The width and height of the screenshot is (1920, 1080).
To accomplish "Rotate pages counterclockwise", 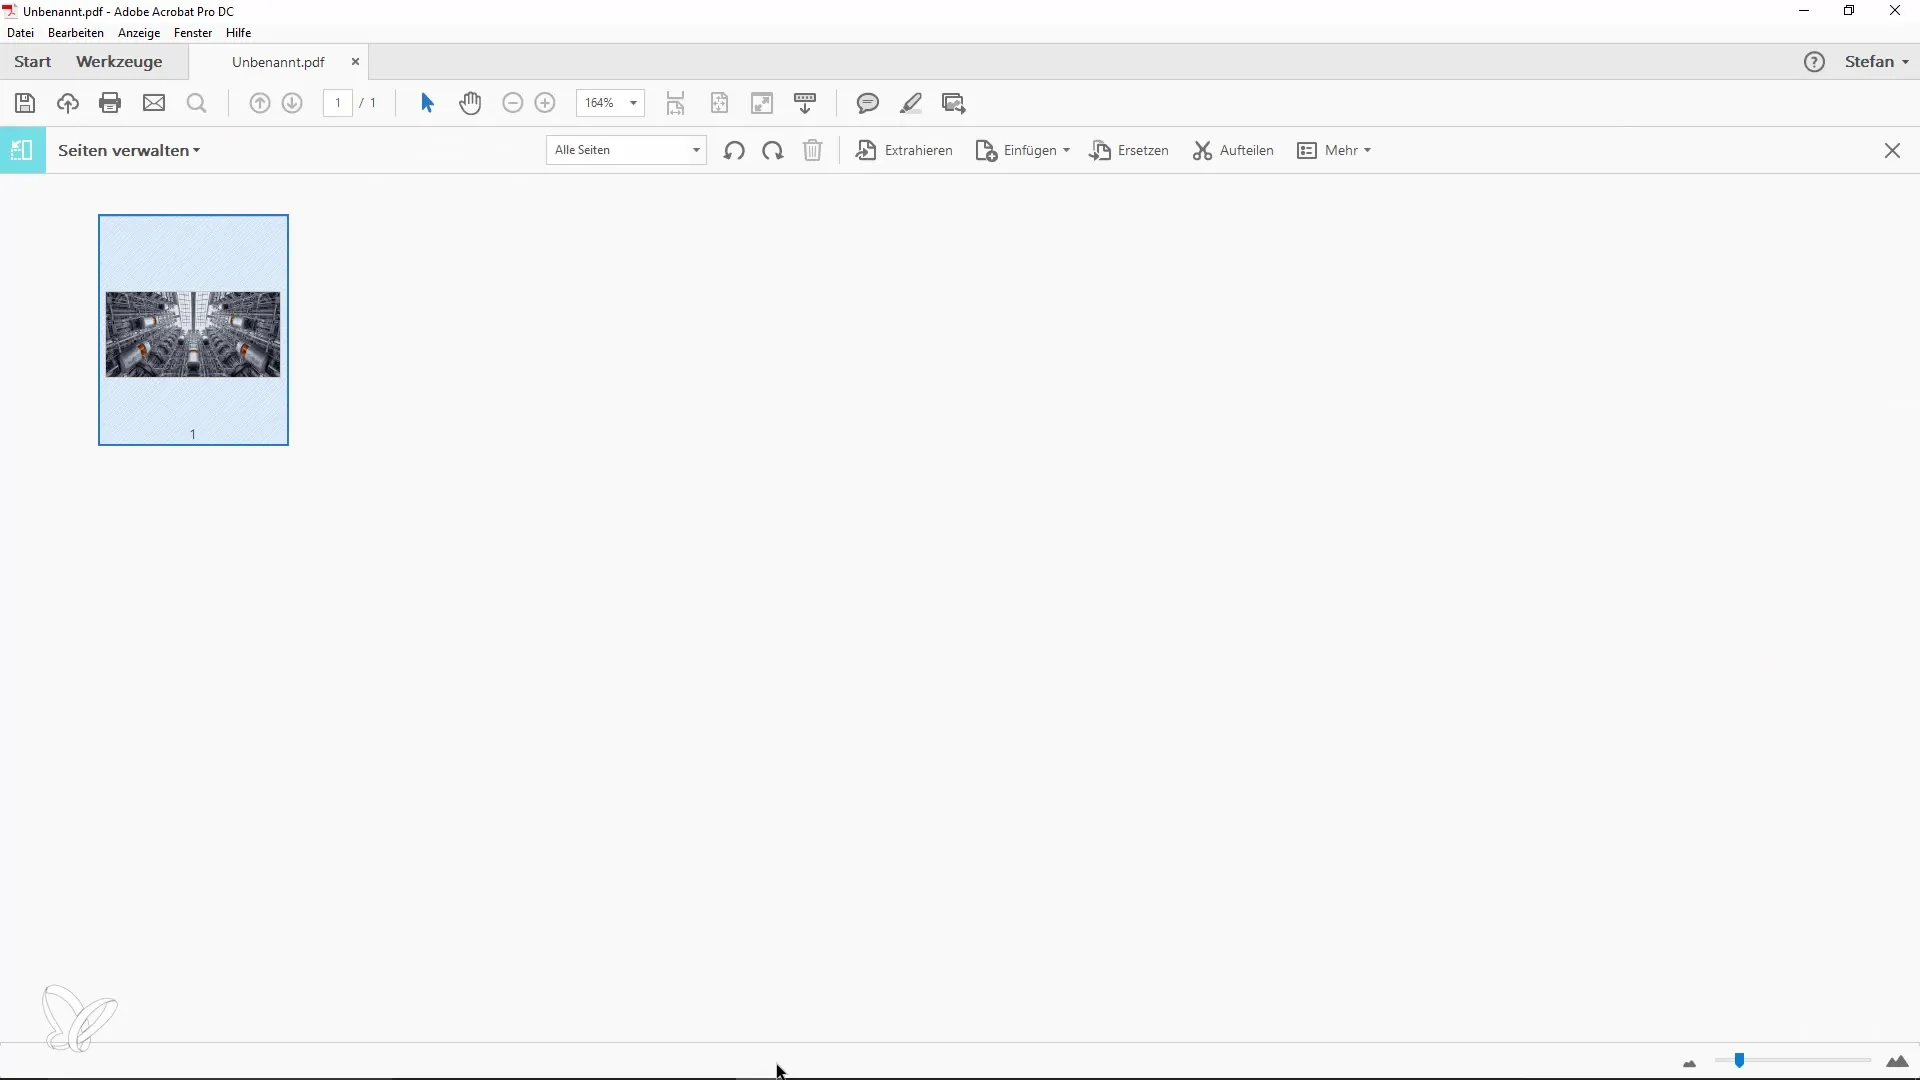I will tap(734, 150).
